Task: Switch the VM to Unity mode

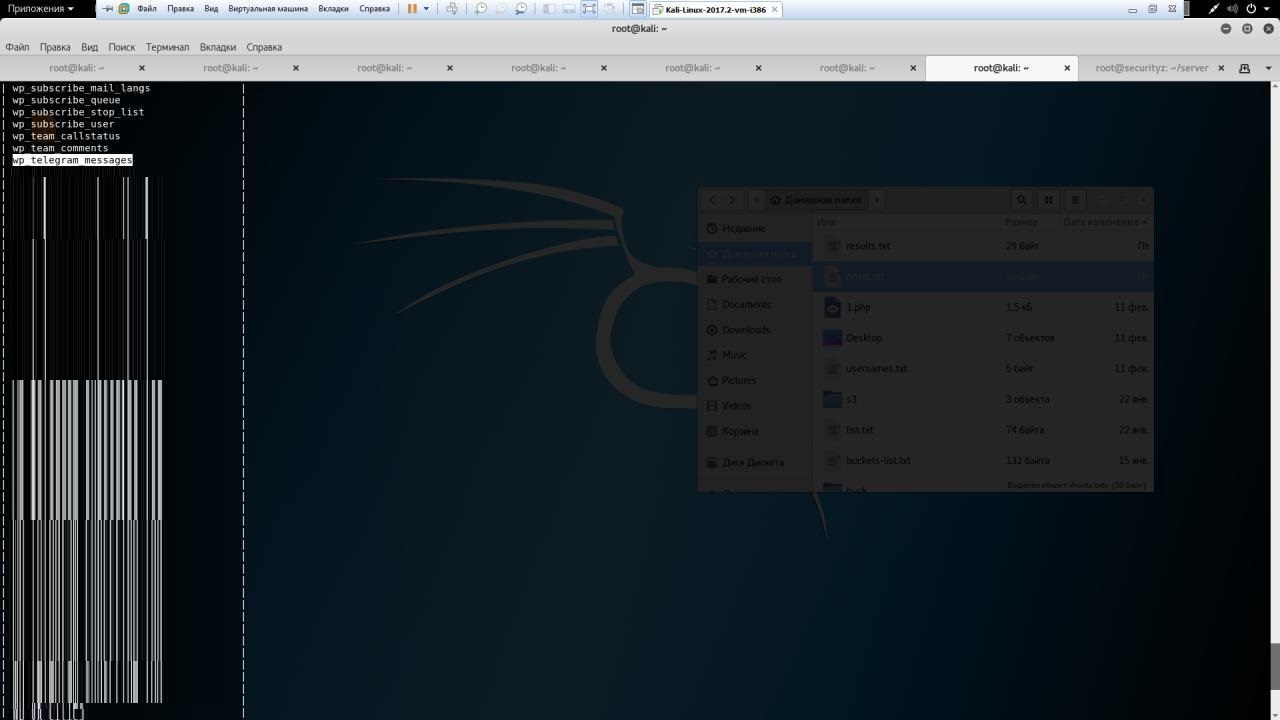Action: (609, 8)
